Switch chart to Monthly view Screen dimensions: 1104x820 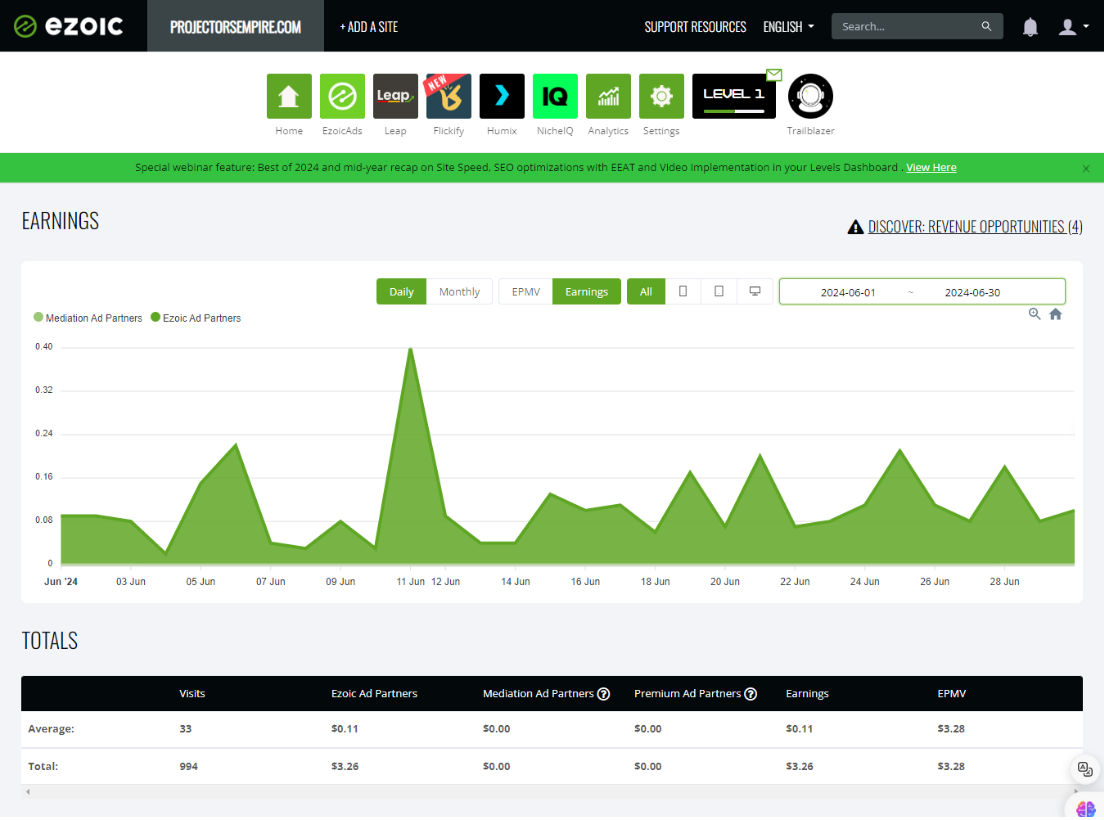tap(459, 291)
